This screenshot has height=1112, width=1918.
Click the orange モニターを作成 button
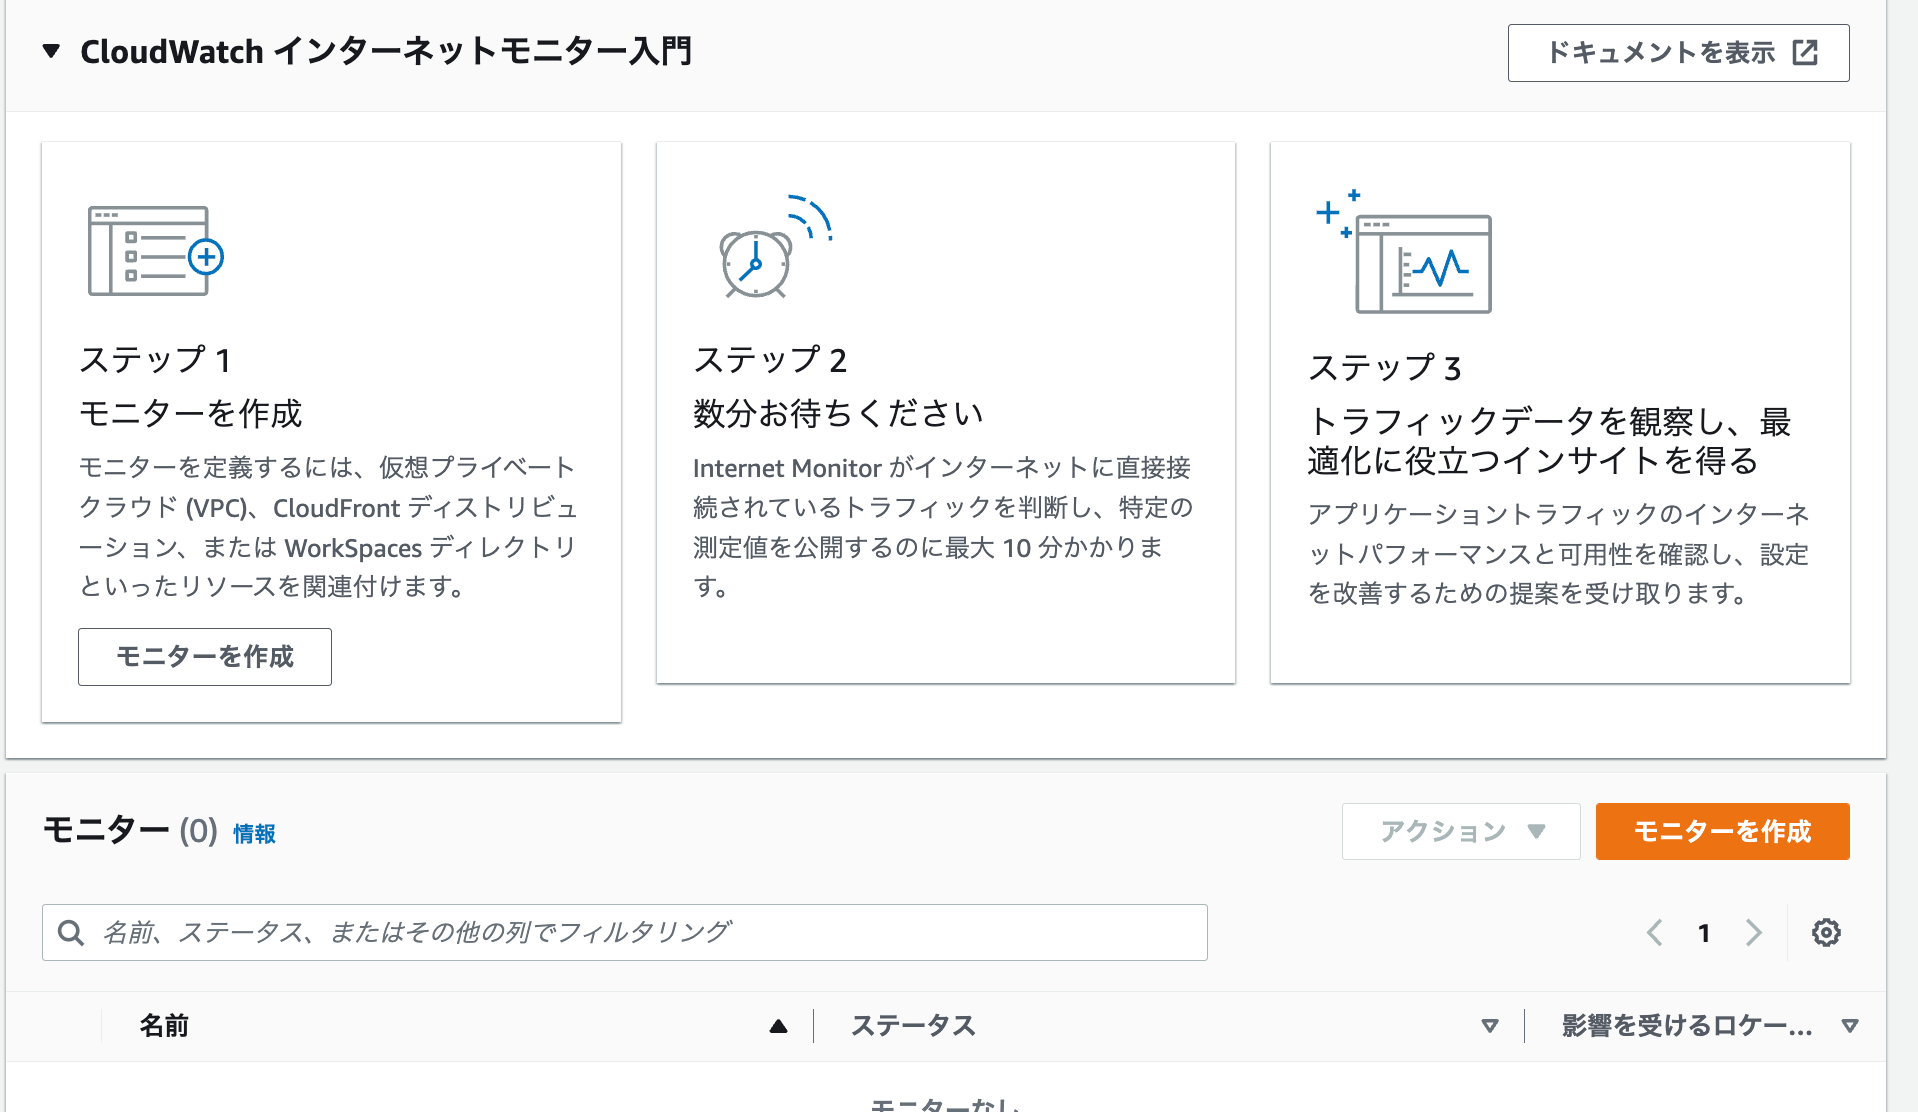click(x=1722, y=831)
